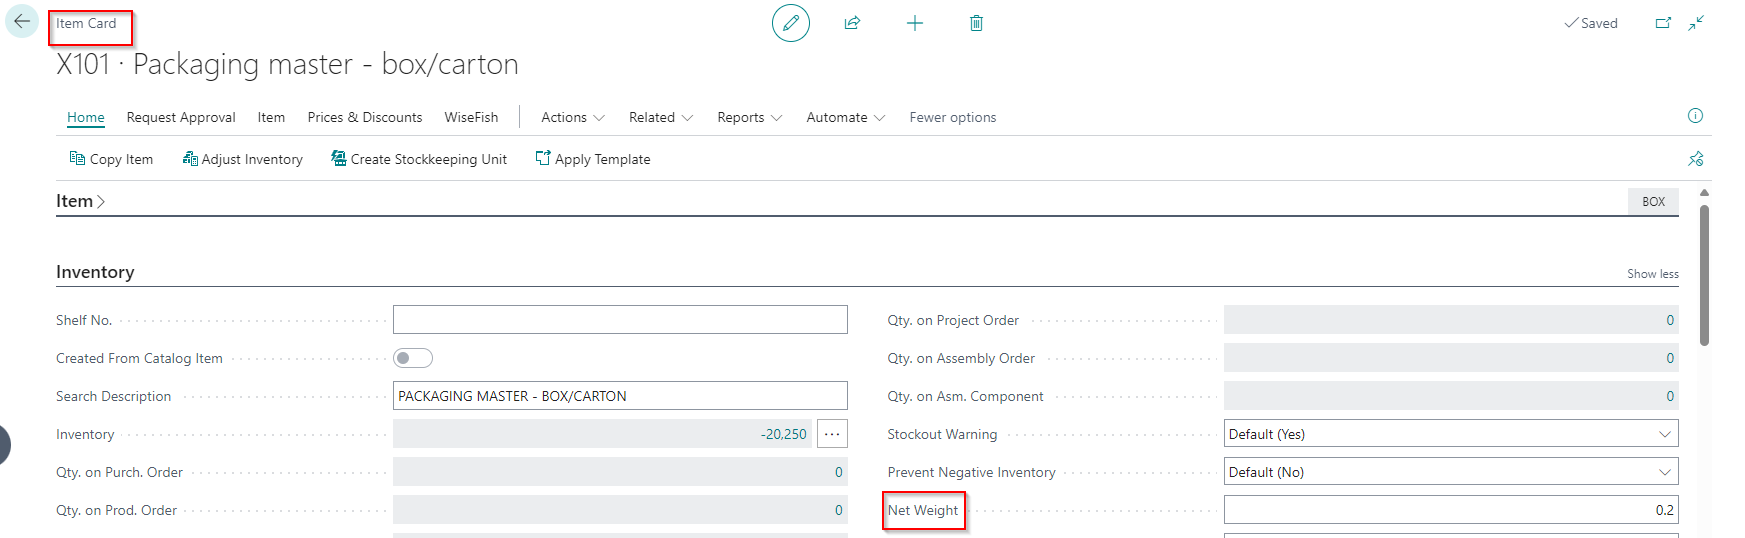Click the back arrow button

pyautogui.click(x=22, y=21)
